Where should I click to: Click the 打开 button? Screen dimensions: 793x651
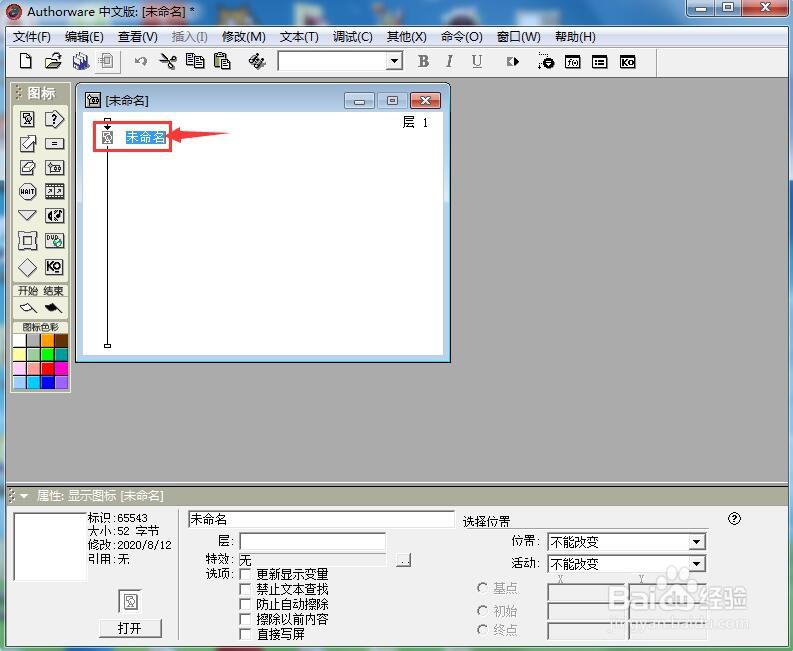[129, 628]
